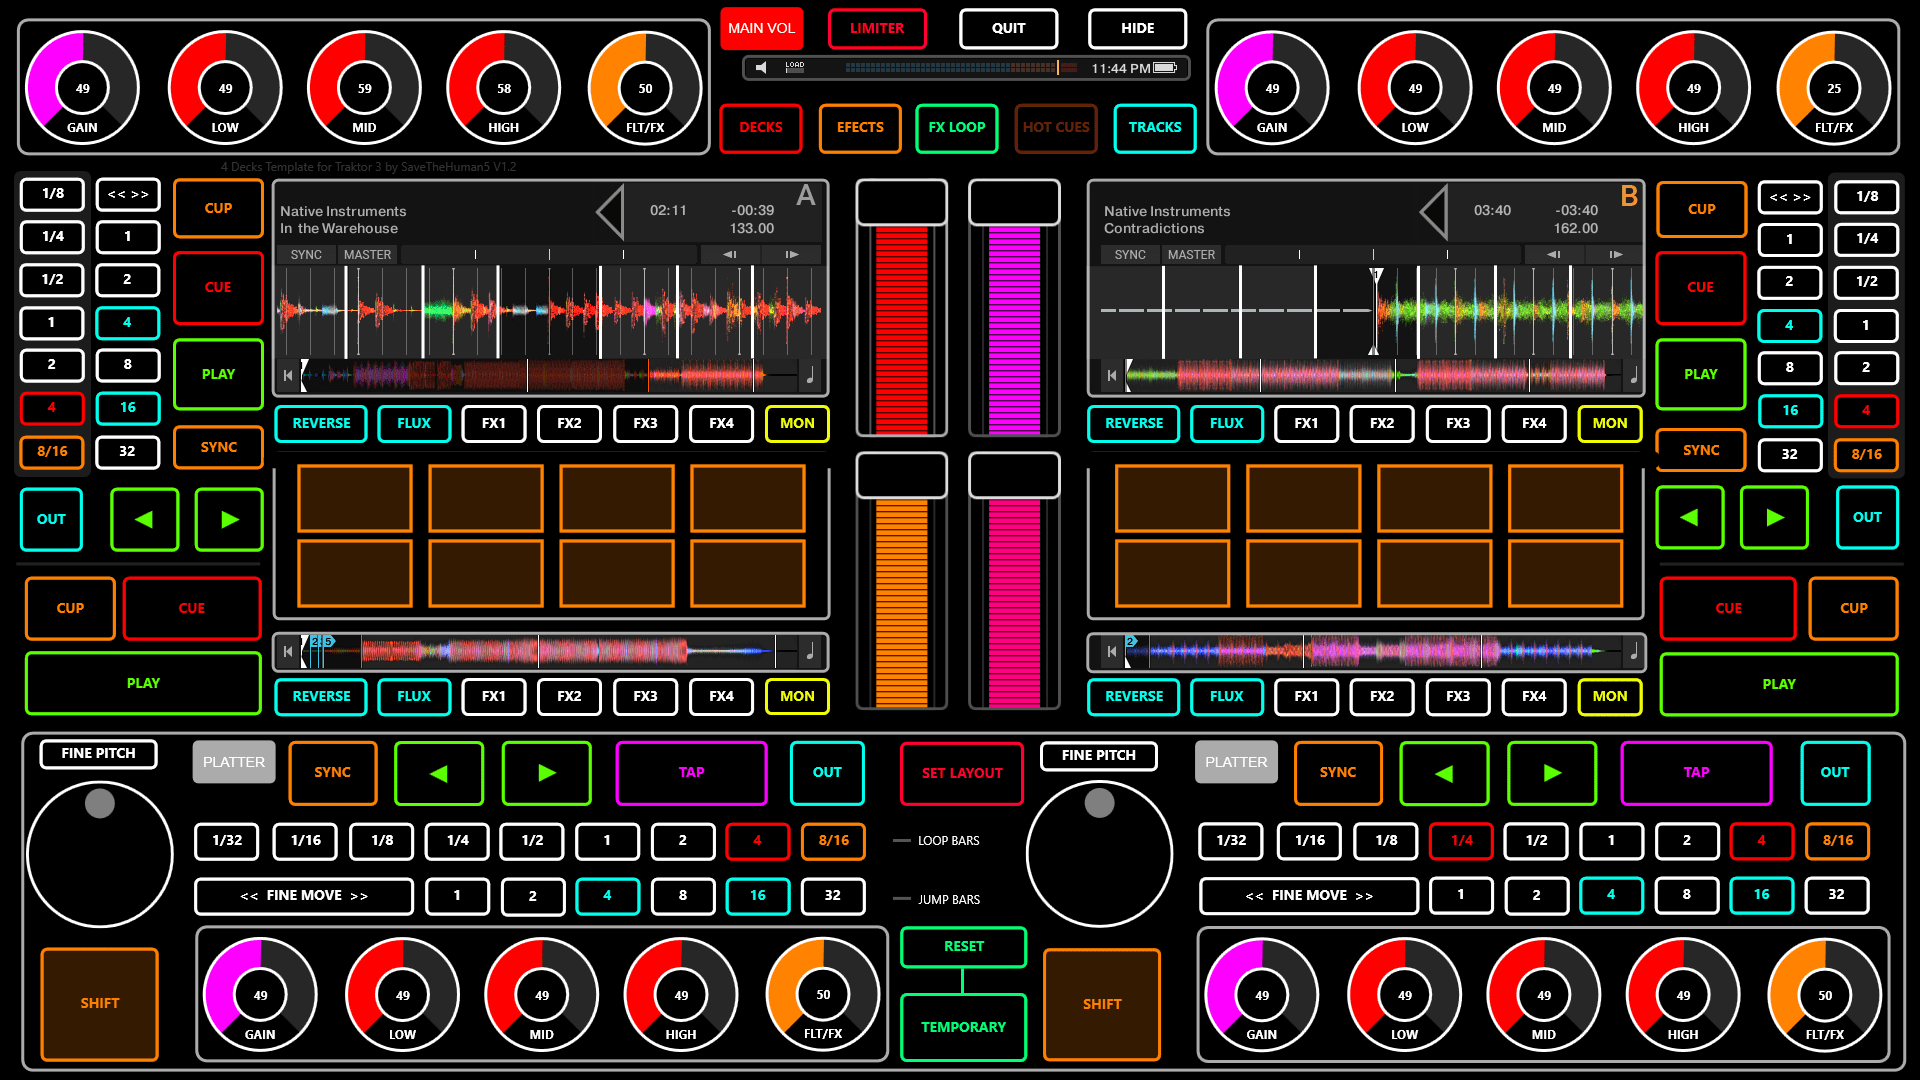
Task: Toggle Deck A SYNC indicator in header
Action: 306,255
